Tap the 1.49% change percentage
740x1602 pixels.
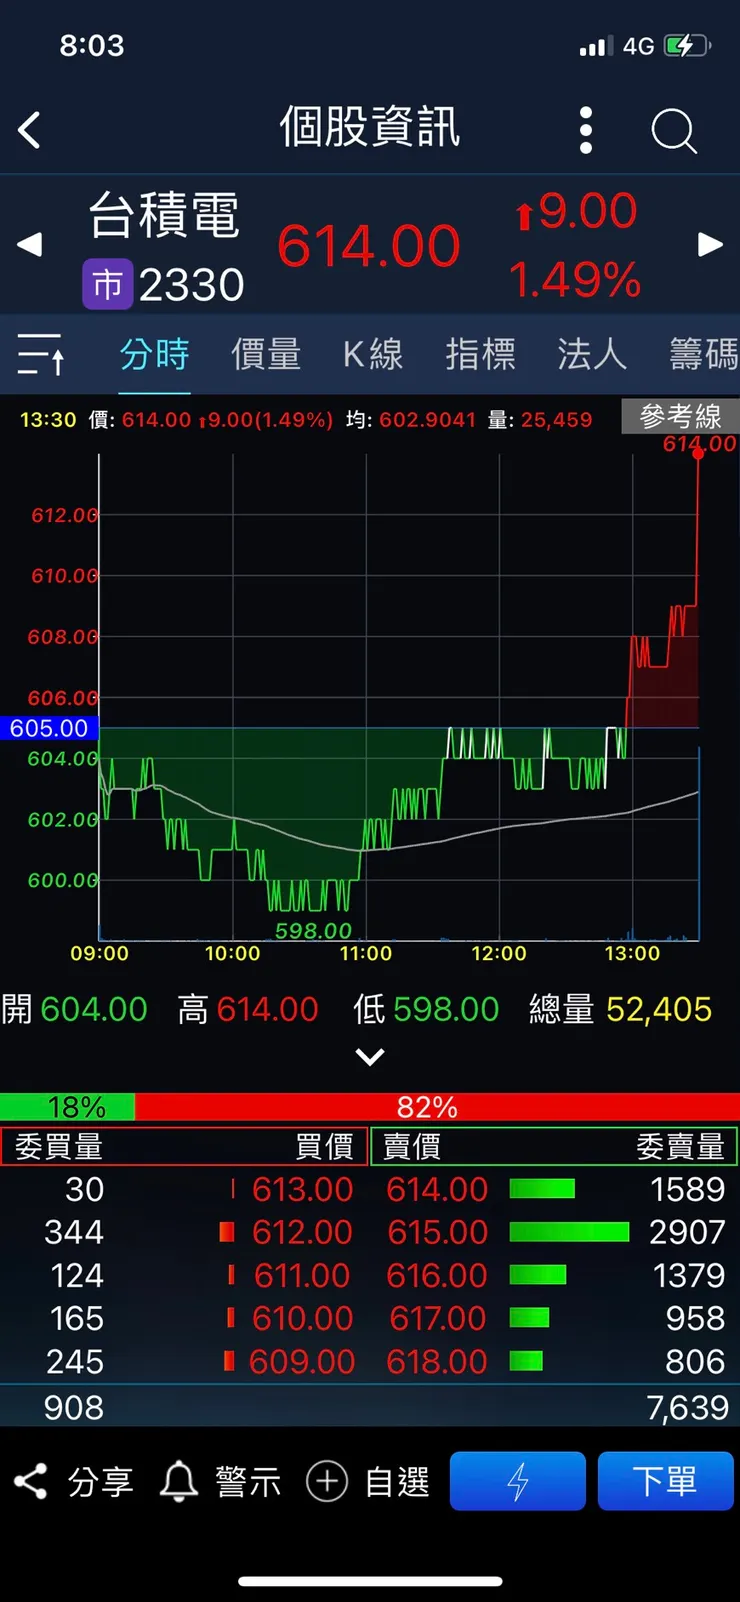(x=575, y=279)
